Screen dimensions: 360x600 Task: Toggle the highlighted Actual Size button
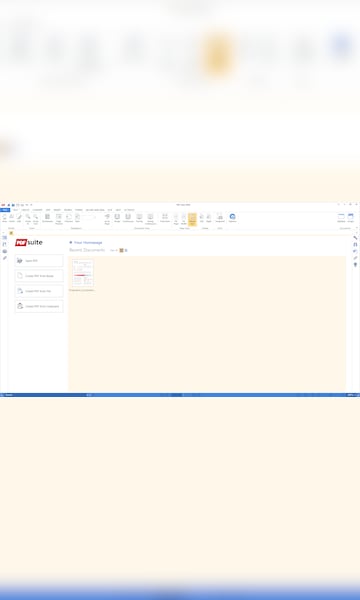click(x=192, y=219)
